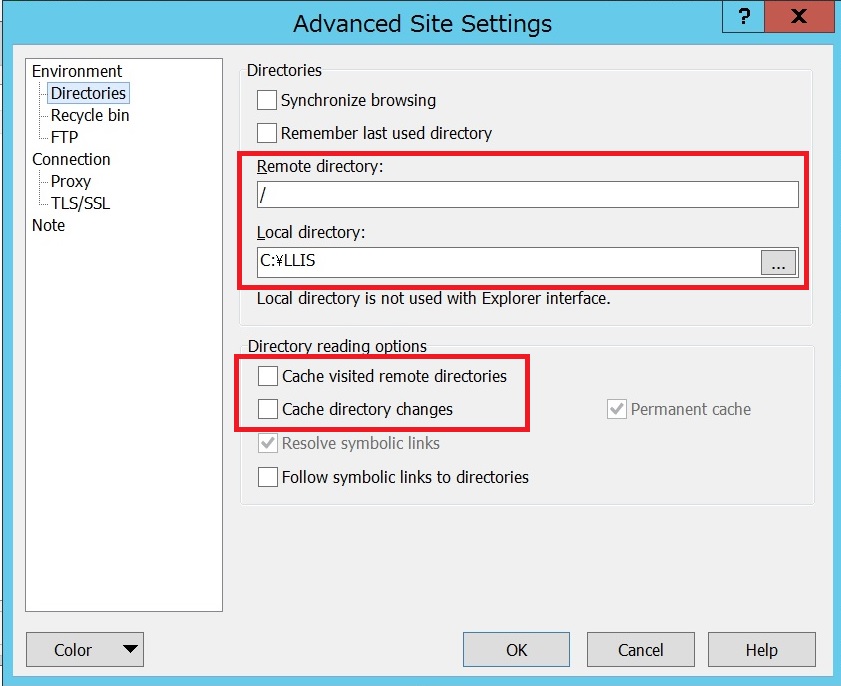Image resolution: width=841 pixels, height=686 pixels.
Task: Tick Remember last used directory
Action: pyautogui.click(x=267, y=133)
